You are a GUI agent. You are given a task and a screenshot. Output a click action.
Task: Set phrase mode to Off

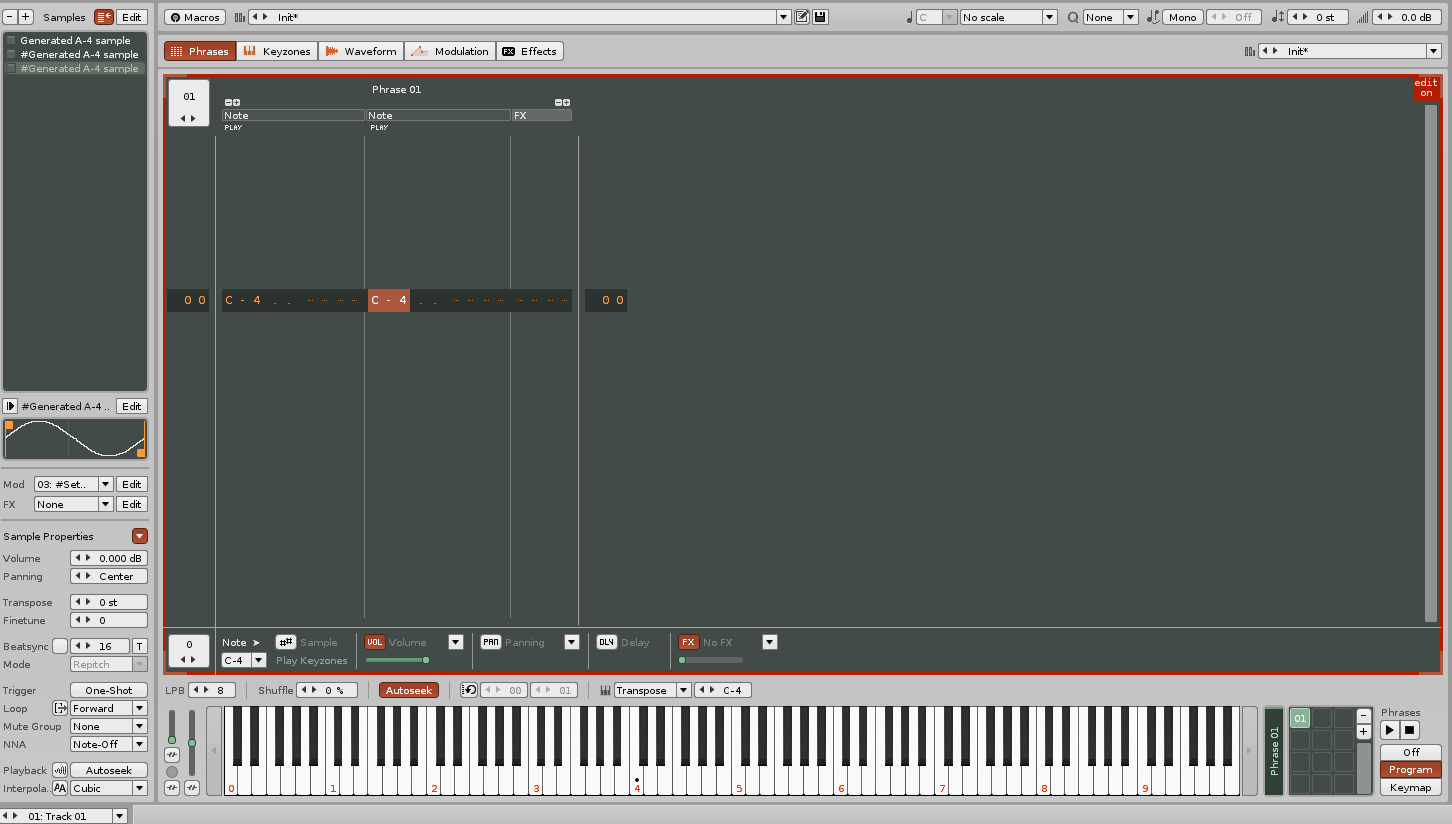[x=1411, y=752]
